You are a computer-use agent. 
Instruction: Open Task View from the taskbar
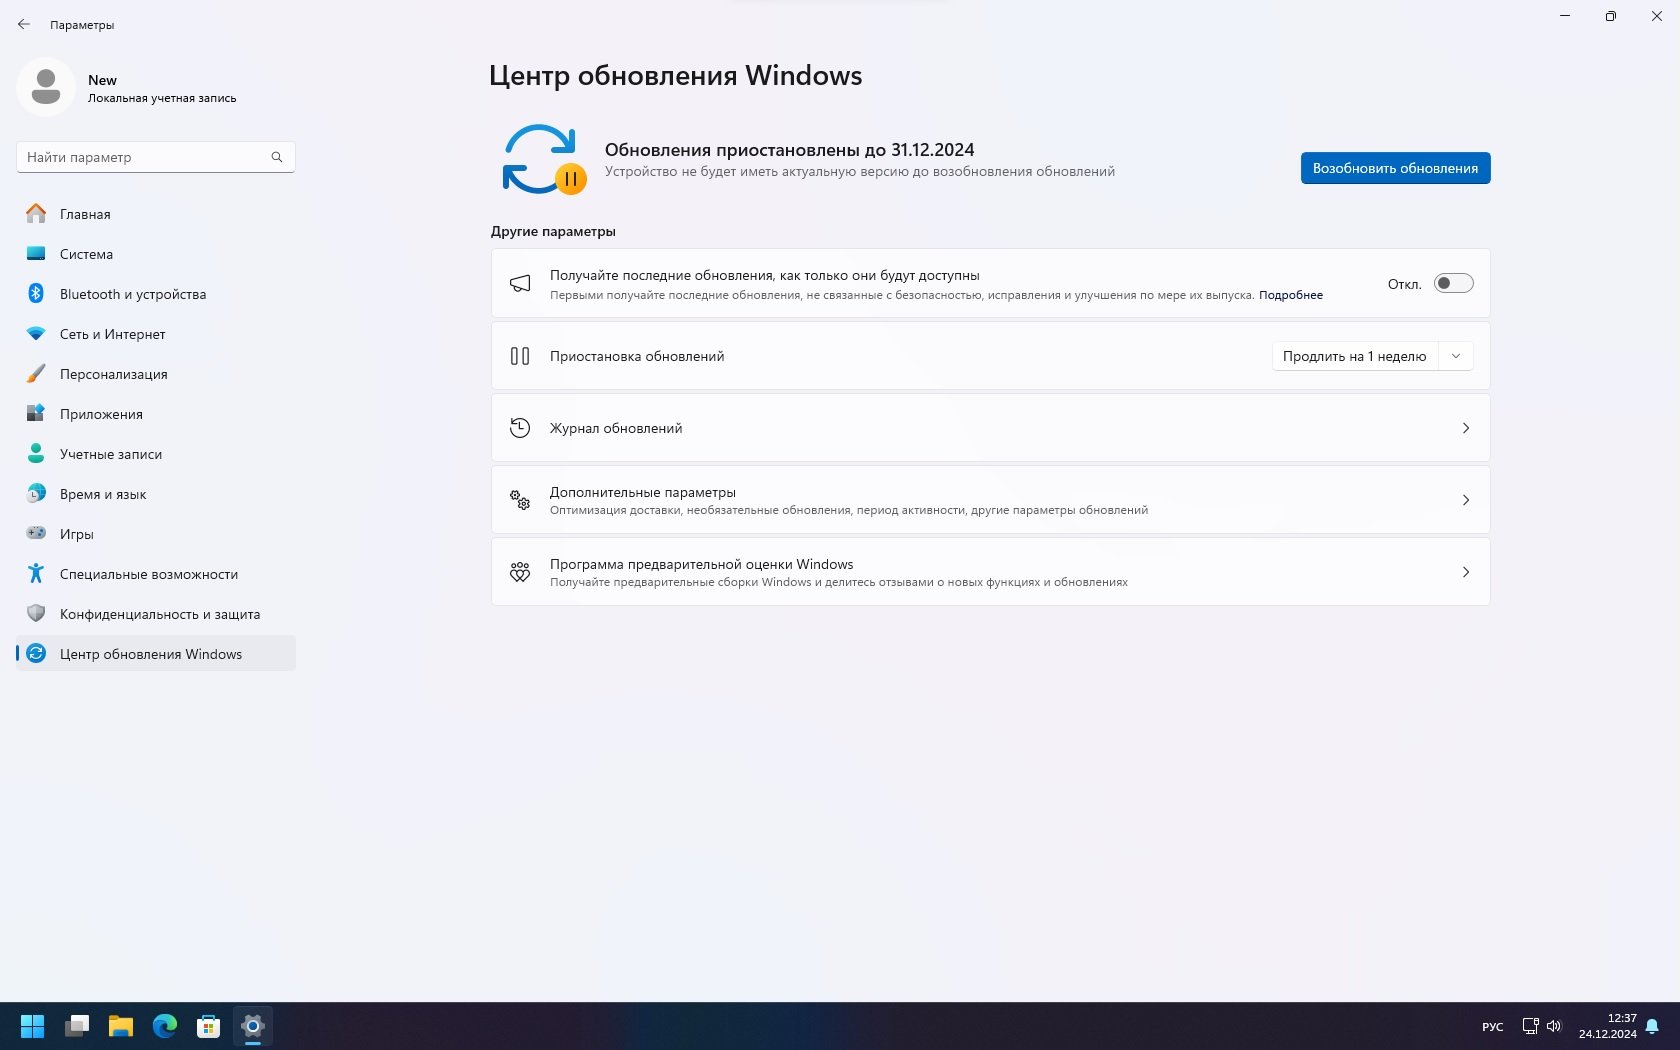pyautogui.click(x=77, y=1026)
